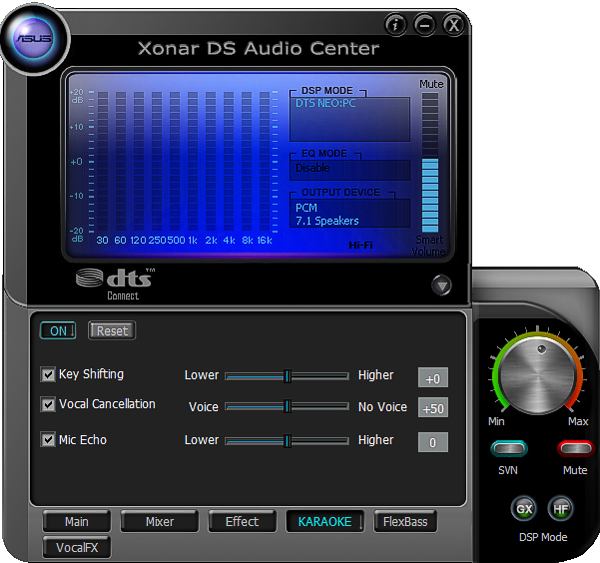Image resolution: width=600 pixels, height=563 pixels.
Task: Click the Vocal Cancellation slider handle
Action: click(287, 407)
